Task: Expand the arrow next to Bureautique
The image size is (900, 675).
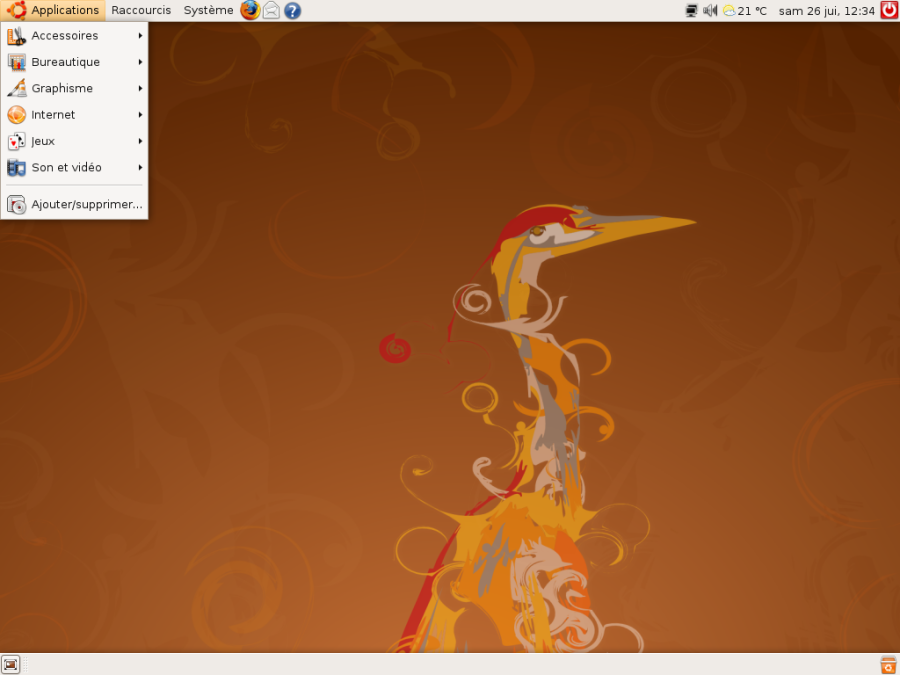Action: [140, 62]
